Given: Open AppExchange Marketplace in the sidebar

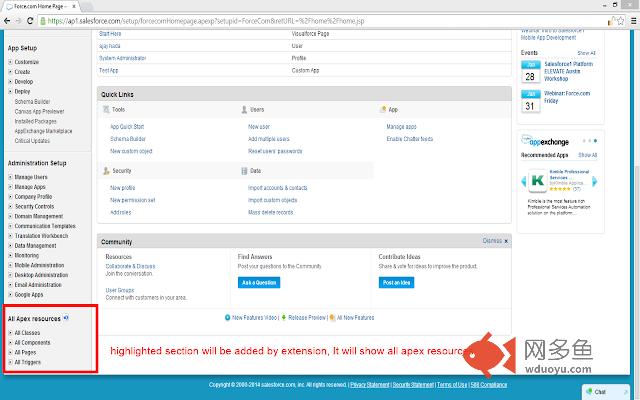Looking at the screenshot, I should 43,131.
